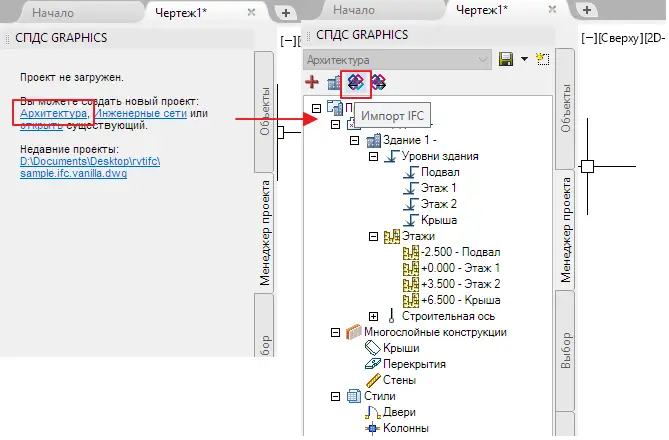The image size is (669, 440).
Task: Click the открыть existing project link
Action: [41, 125]
